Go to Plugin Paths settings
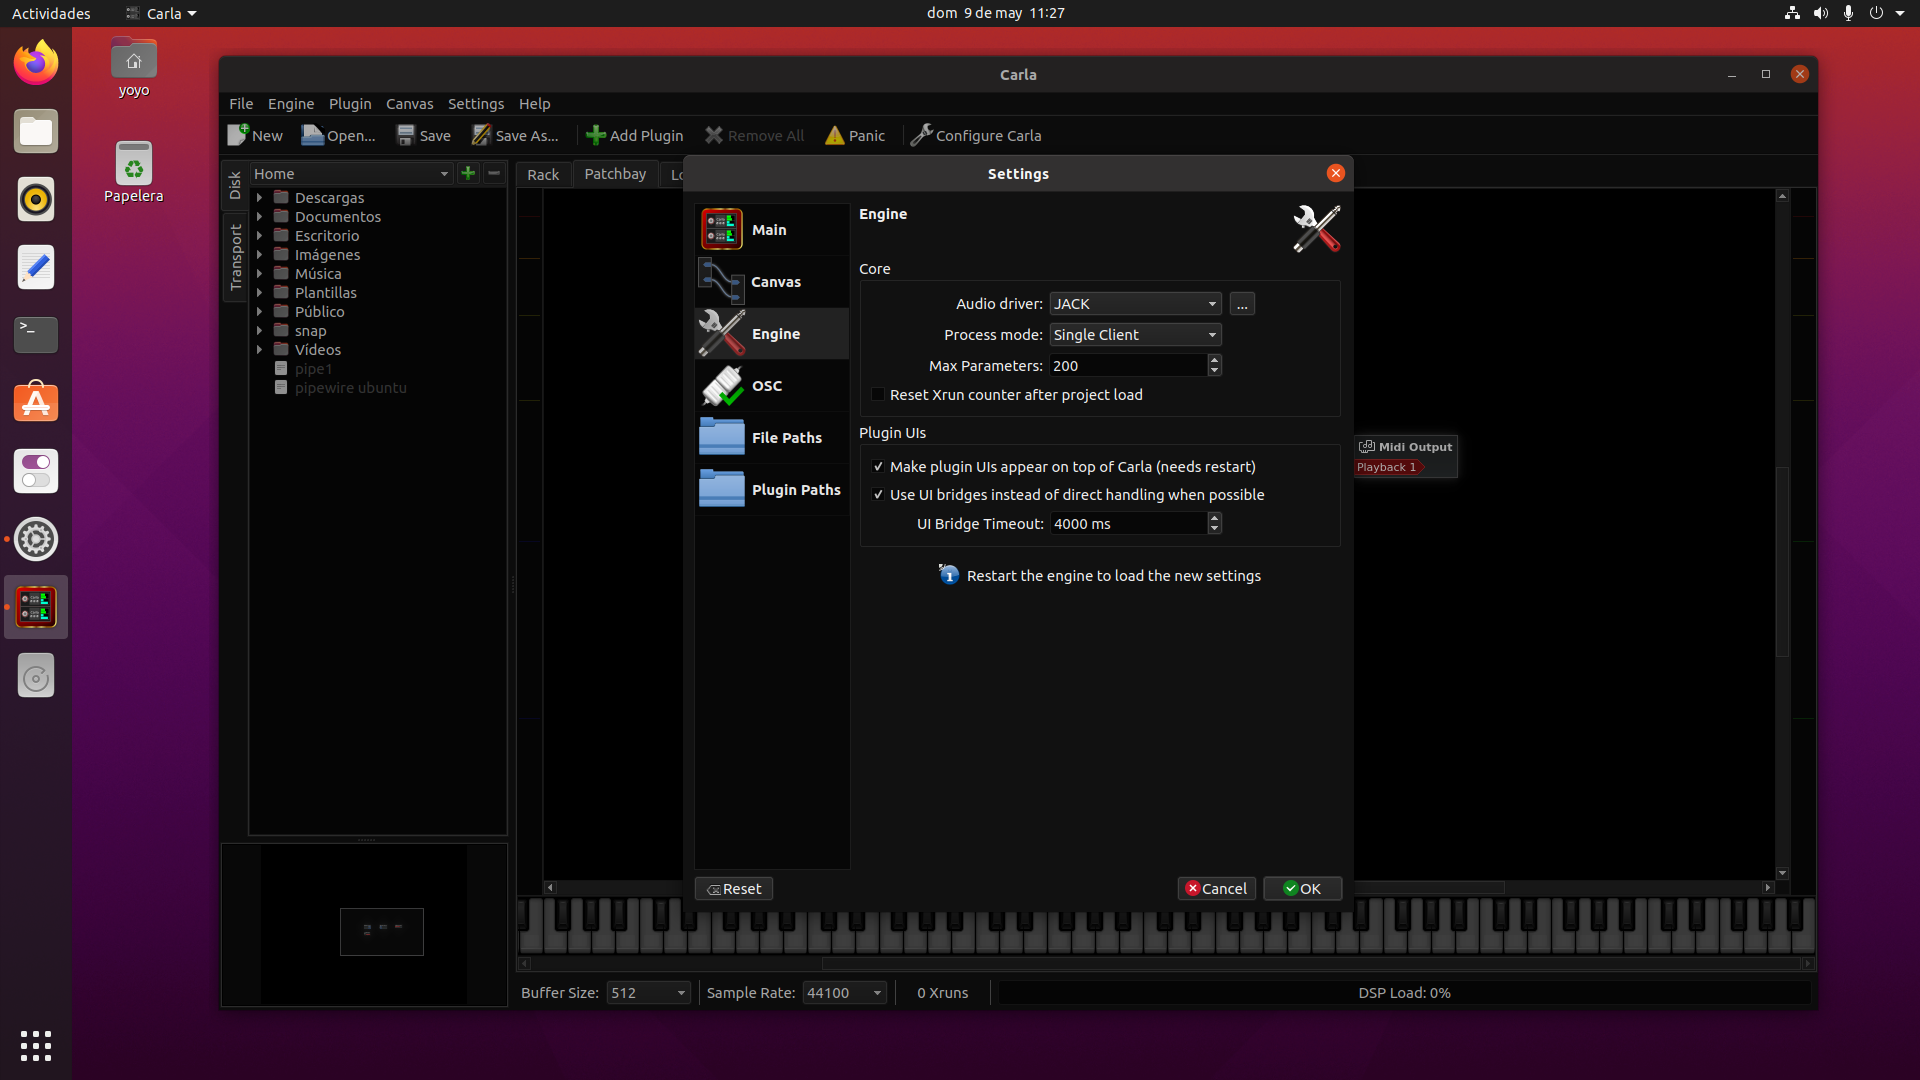This screenshot has height=1080, width=1920. (x=770, y=490)
